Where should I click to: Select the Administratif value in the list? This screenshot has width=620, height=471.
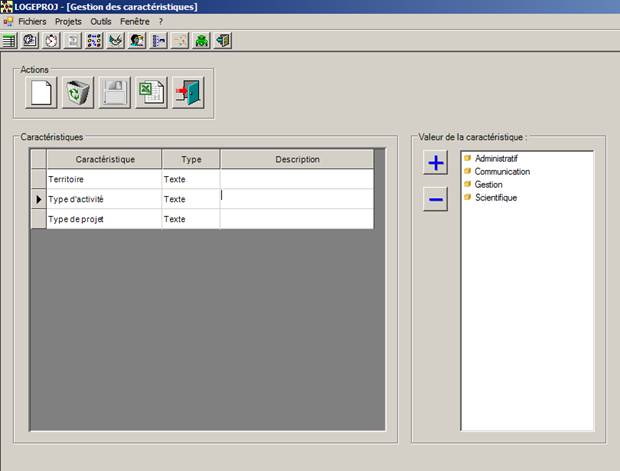496,159
